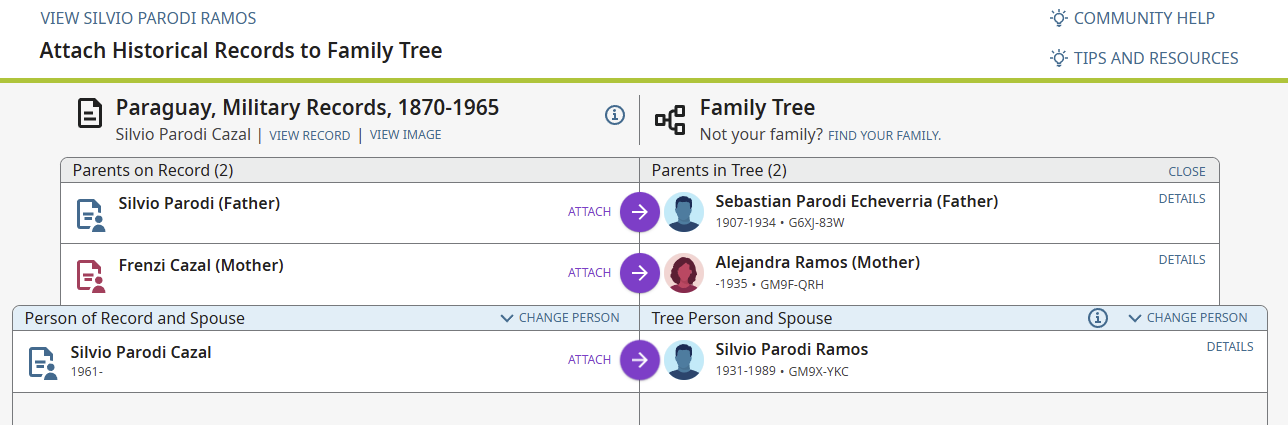Click Silvio Parodi Ramos's avatar icon
1288x425 pixels.
coord(684,360)
